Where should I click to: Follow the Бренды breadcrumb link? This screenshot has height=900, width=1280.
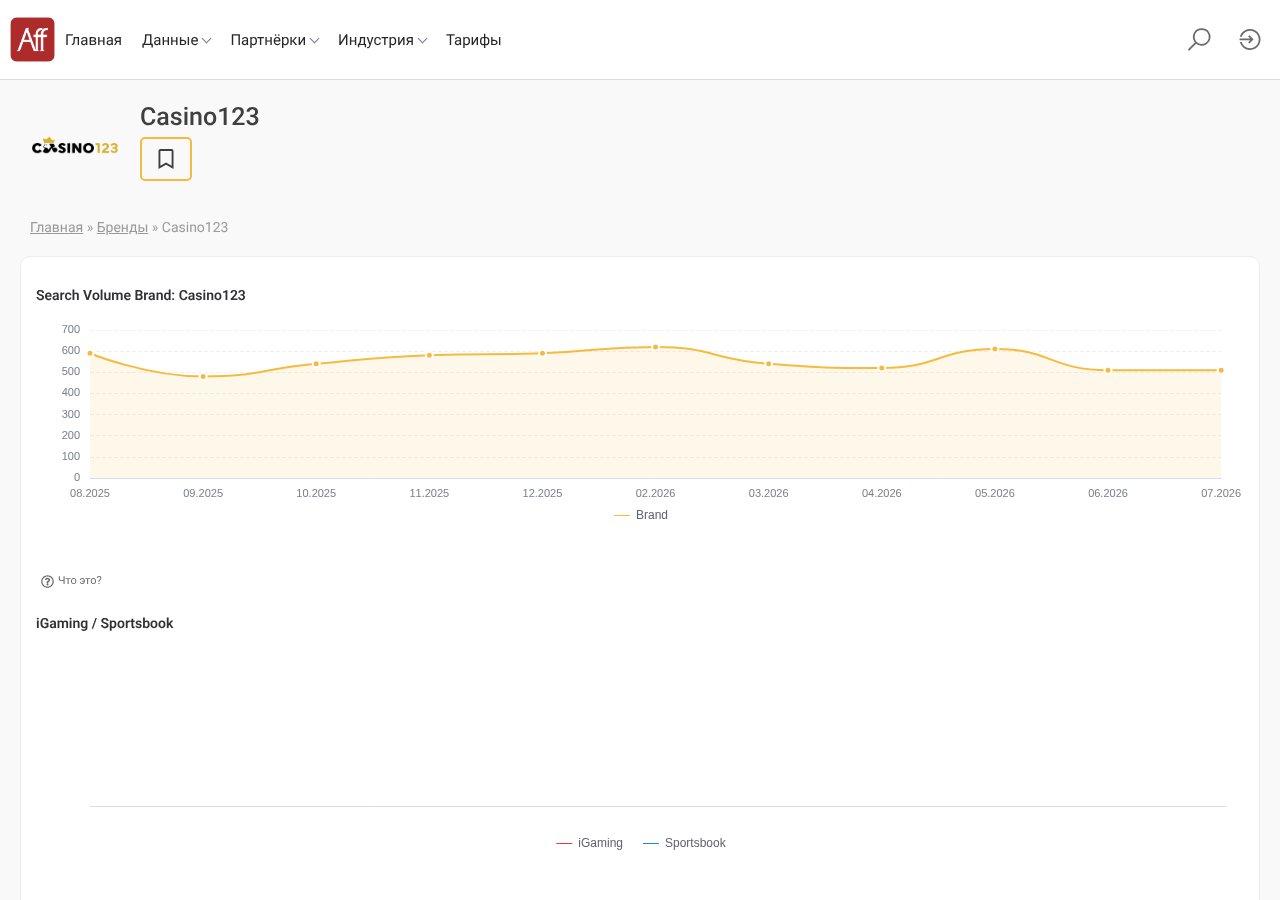[x=122, y=227]
